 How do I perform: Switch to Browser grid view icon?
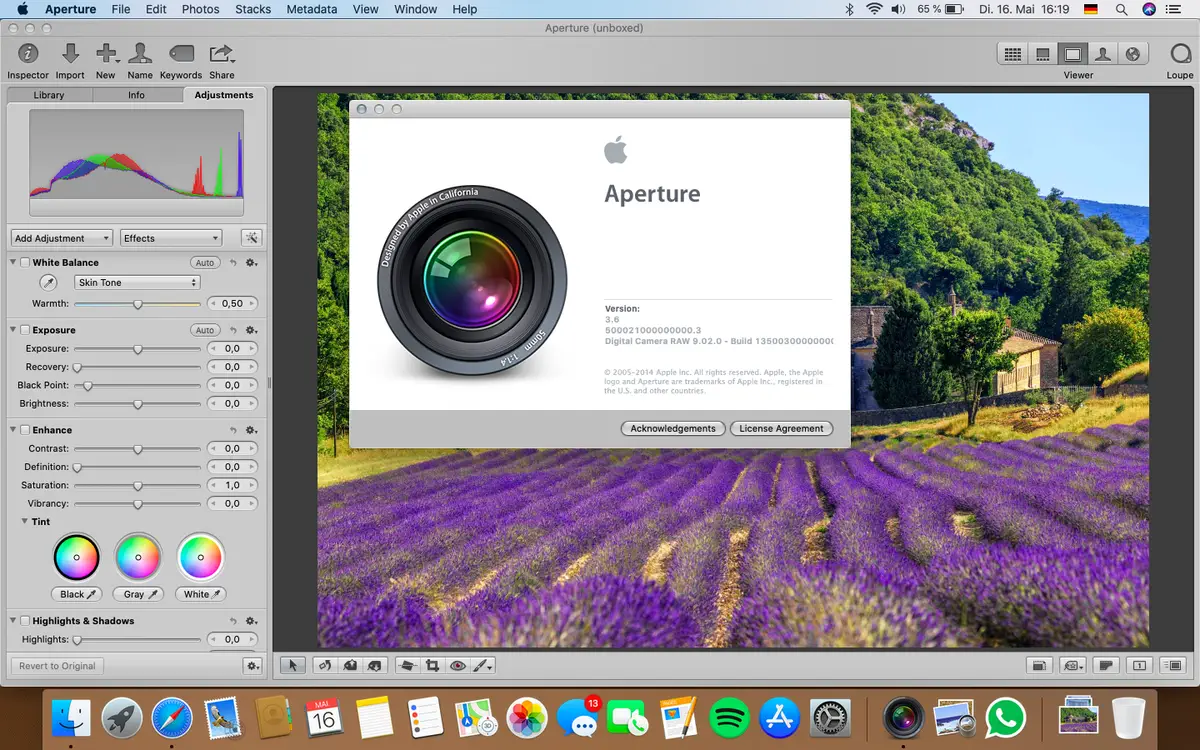point(1013,54)
